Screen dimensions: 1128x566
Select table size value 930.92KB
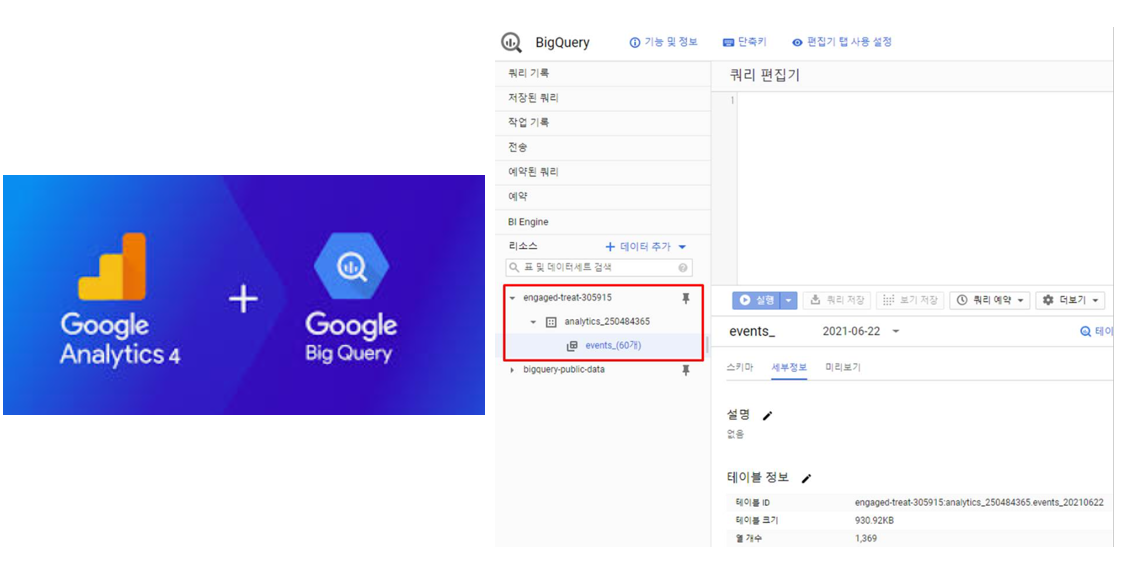pyautogui.click(x=874, y=521)
